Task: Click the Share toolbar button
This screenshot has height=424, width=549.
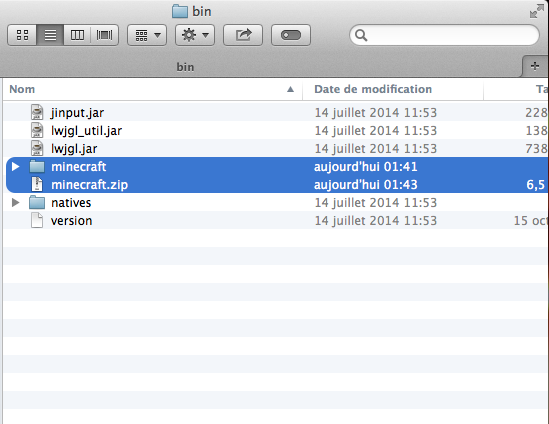Action: point(243,35)
